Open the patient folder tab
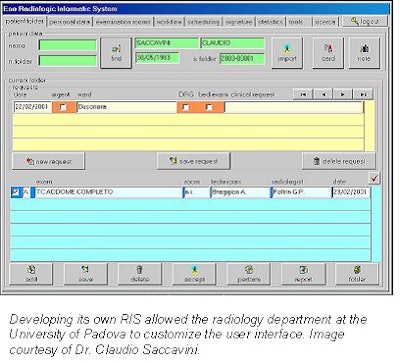Screen dimensions: 400x363 [x=24, y=21]
